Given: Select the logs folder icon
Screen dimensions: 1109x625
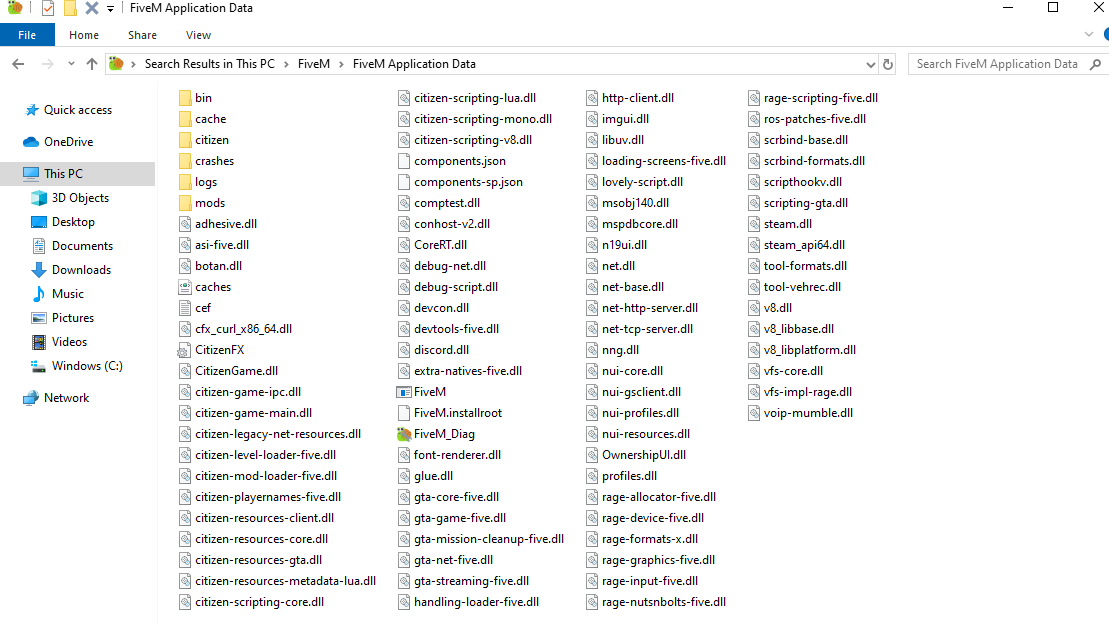Looking at the screenshot, I should tap(185, 182).
